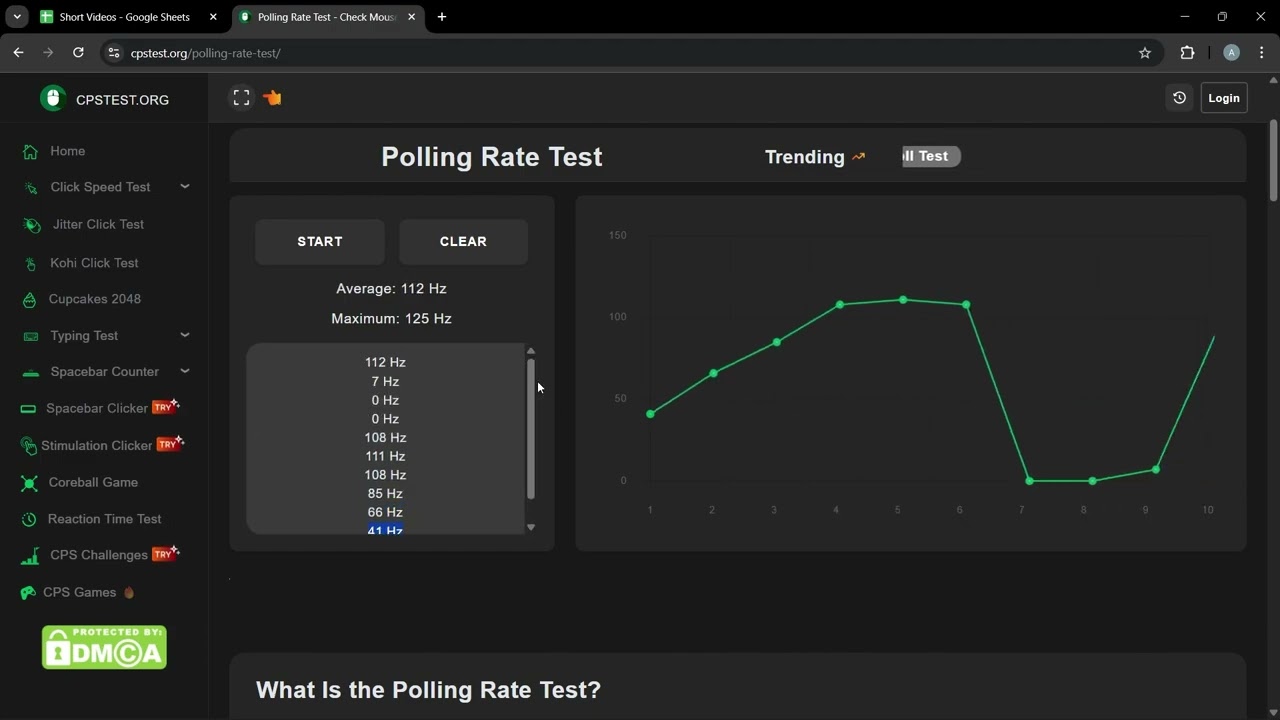Close the Short Videos tab
The width and height of the screenshot is (1280, 720).
[x=213, y=17]
